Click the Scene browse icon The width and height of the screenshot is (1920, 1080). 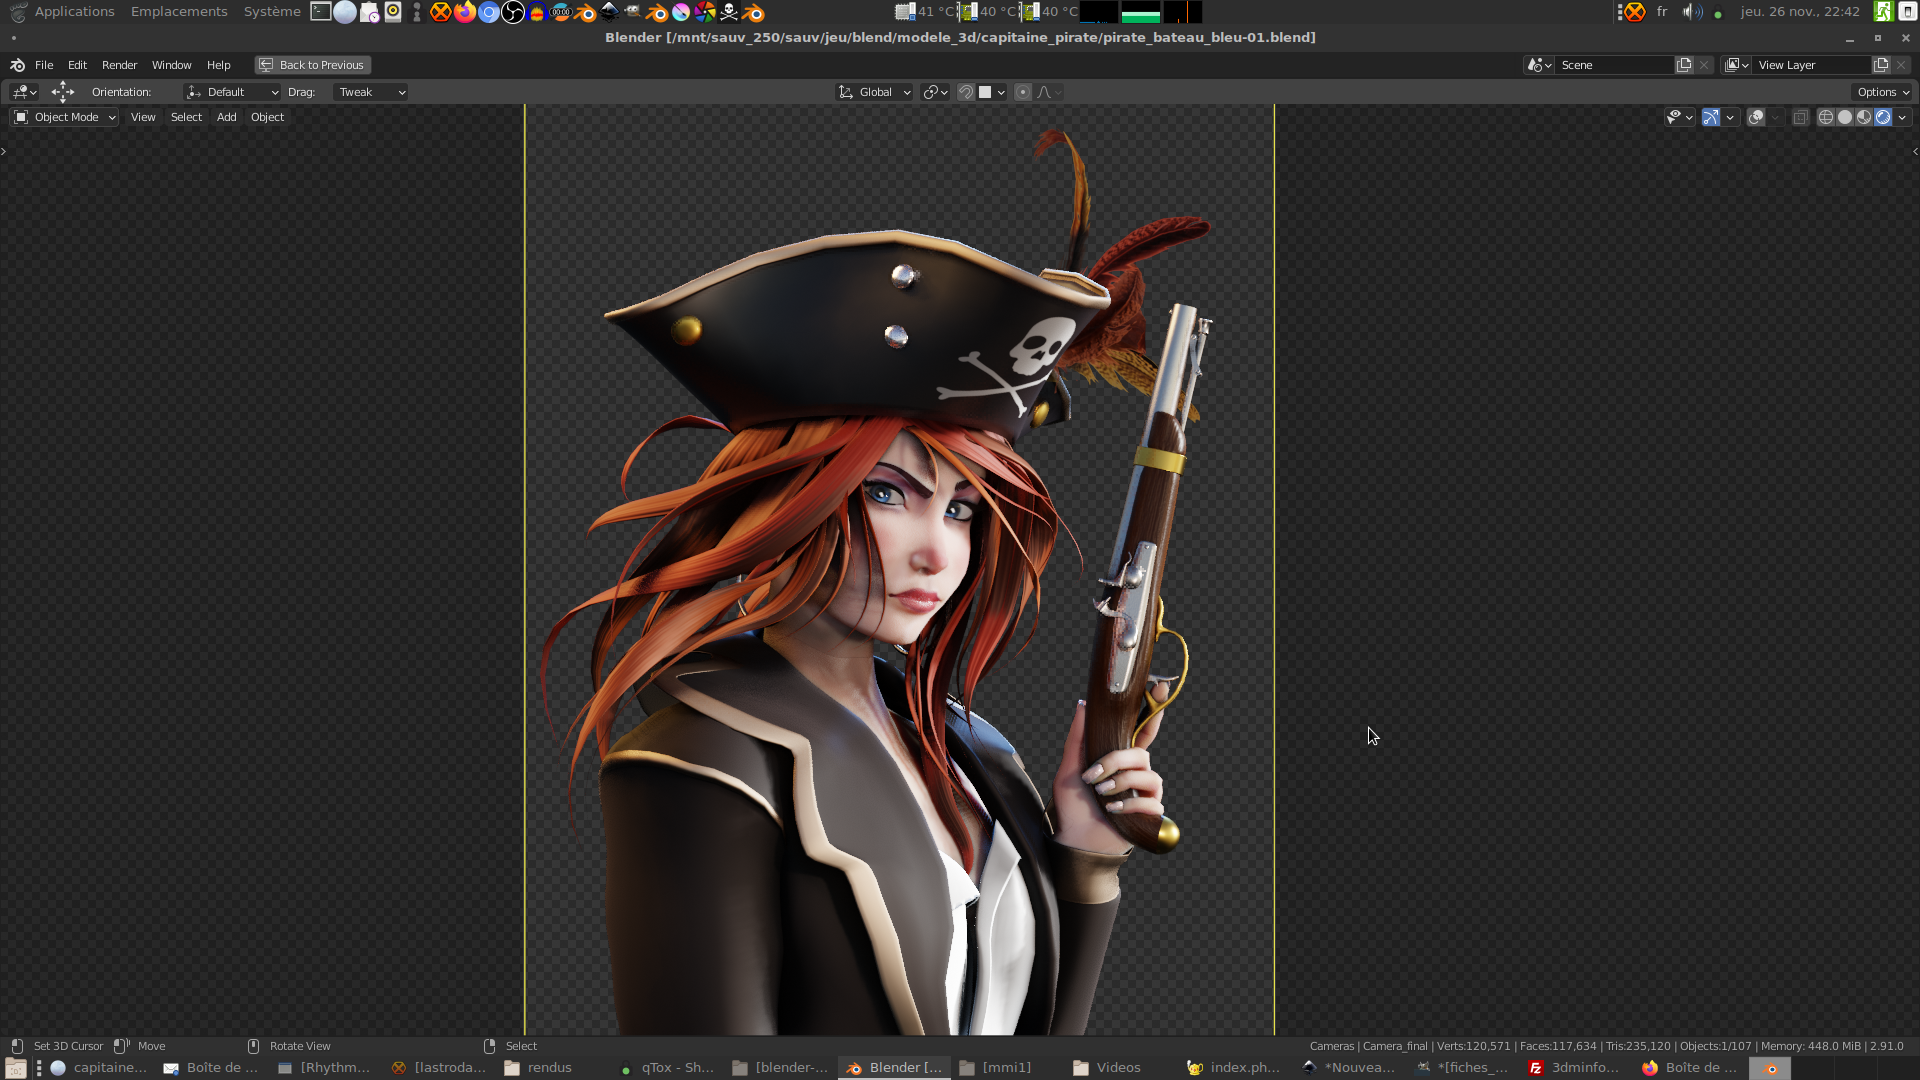pos(1539,65)
